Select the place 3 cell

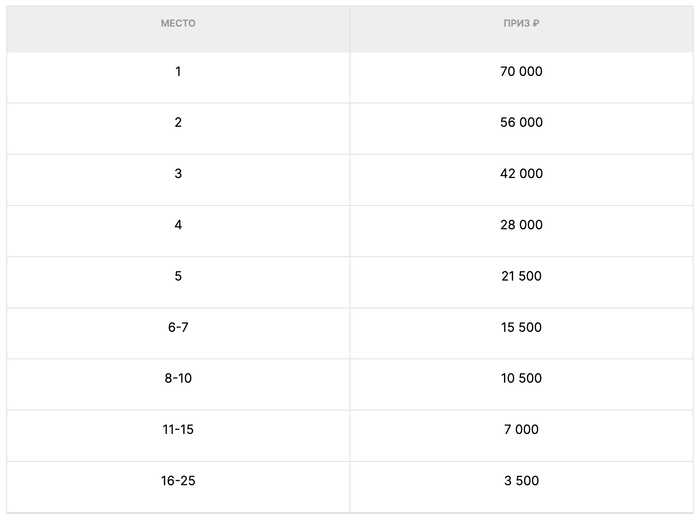178,174
